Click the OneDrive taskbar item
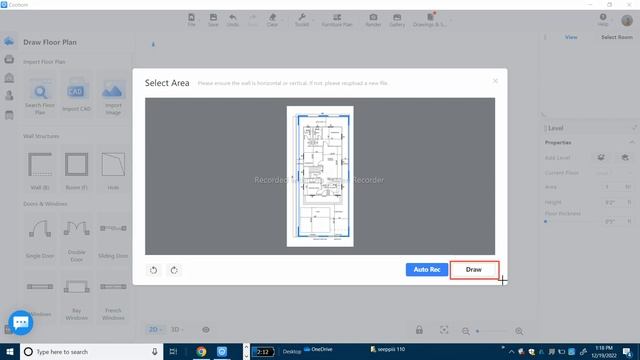 pyautogui.click(x=318, y=349)
